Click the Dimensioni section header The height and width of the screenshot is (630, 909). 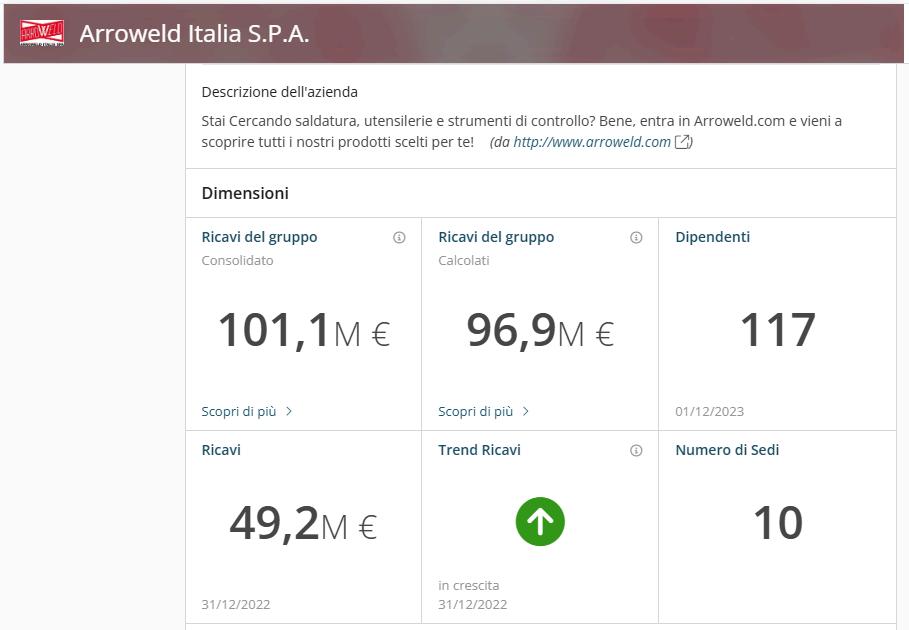click(245, 193)
